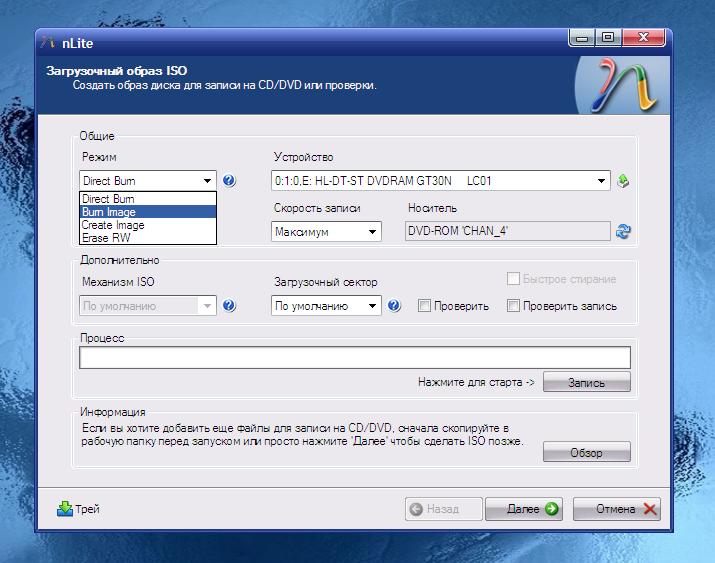Refresh the media with the blue arrows icon
Image resolution: width=715 pixels, height=563 pixels.
(x=623, y=232)
